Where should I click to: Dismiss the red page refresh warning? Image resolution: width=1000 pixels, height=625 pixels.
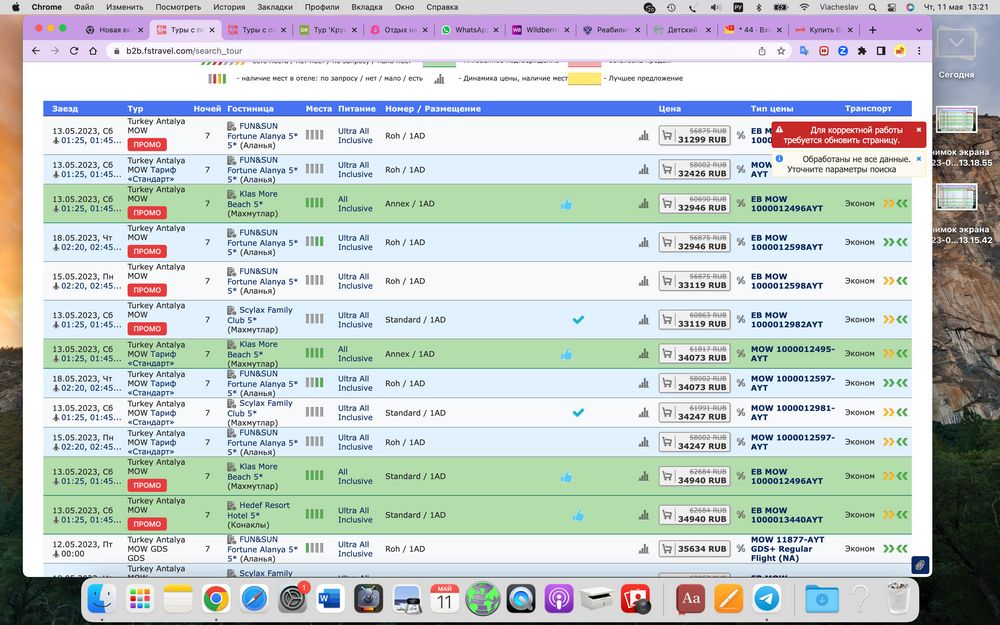pos(919,129)
